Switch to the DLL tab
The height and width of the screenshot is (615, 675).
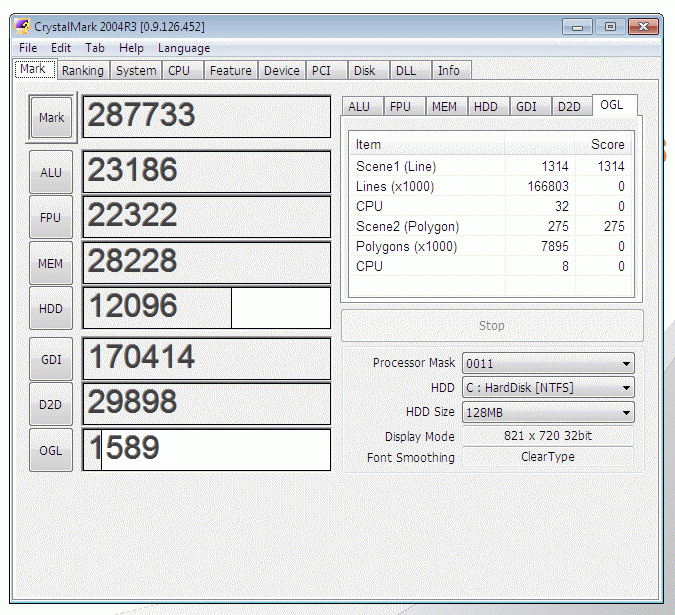click(411, 71)
